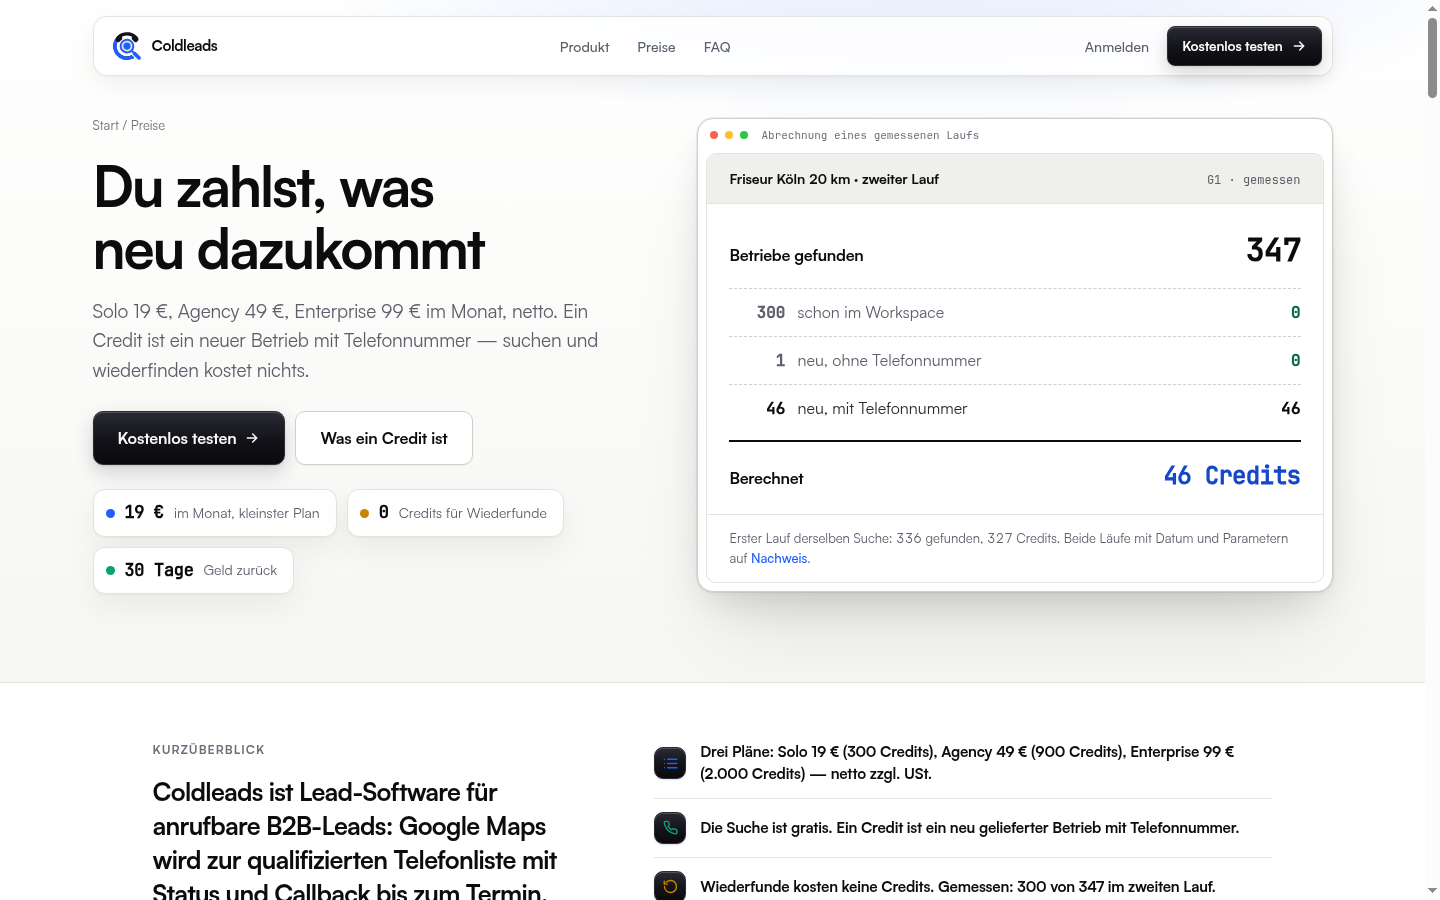Click arrow icon in hero Kostenlos testen
1440x900 pixels.
pyautogui.click(x=252, y=438)
